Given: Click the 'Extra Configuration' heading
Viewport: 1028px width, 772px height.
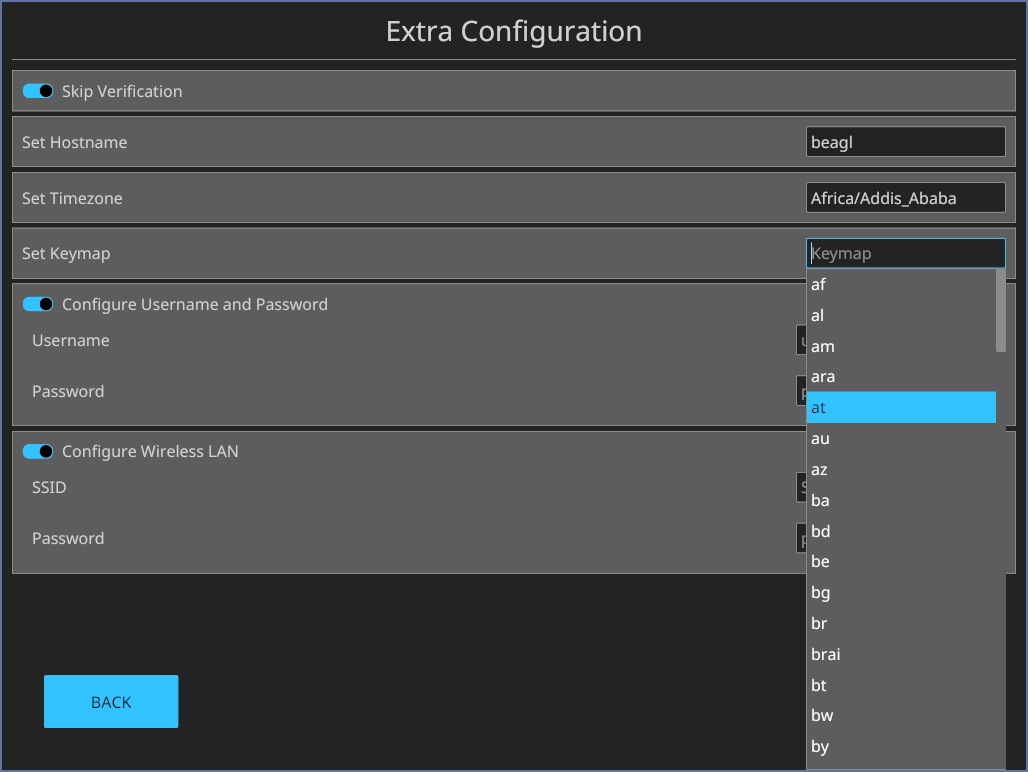Looking at the screenshot, I should 514,31.
